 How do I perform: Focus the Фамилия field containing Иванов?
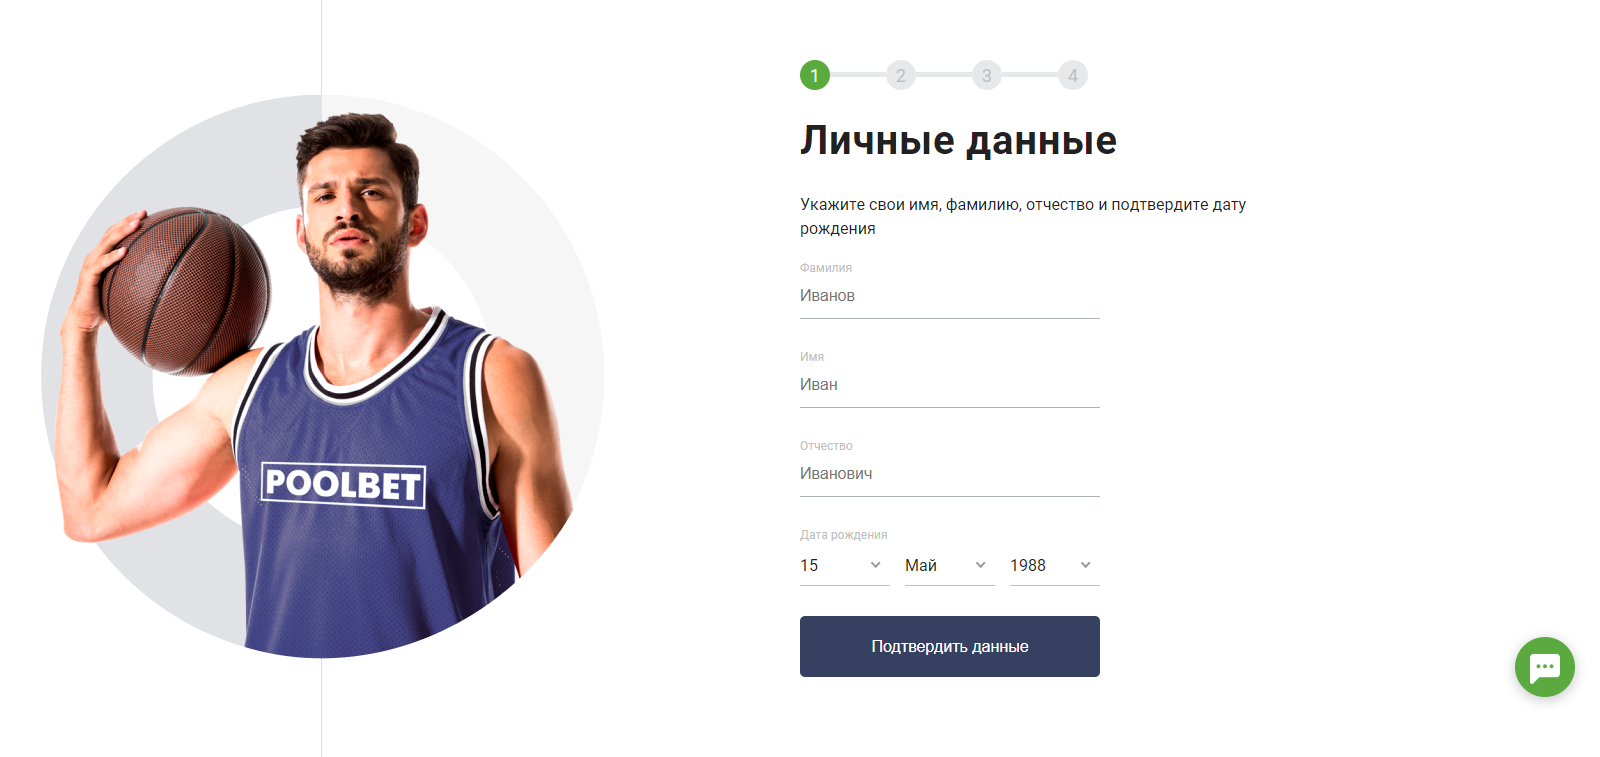(950, 296)
